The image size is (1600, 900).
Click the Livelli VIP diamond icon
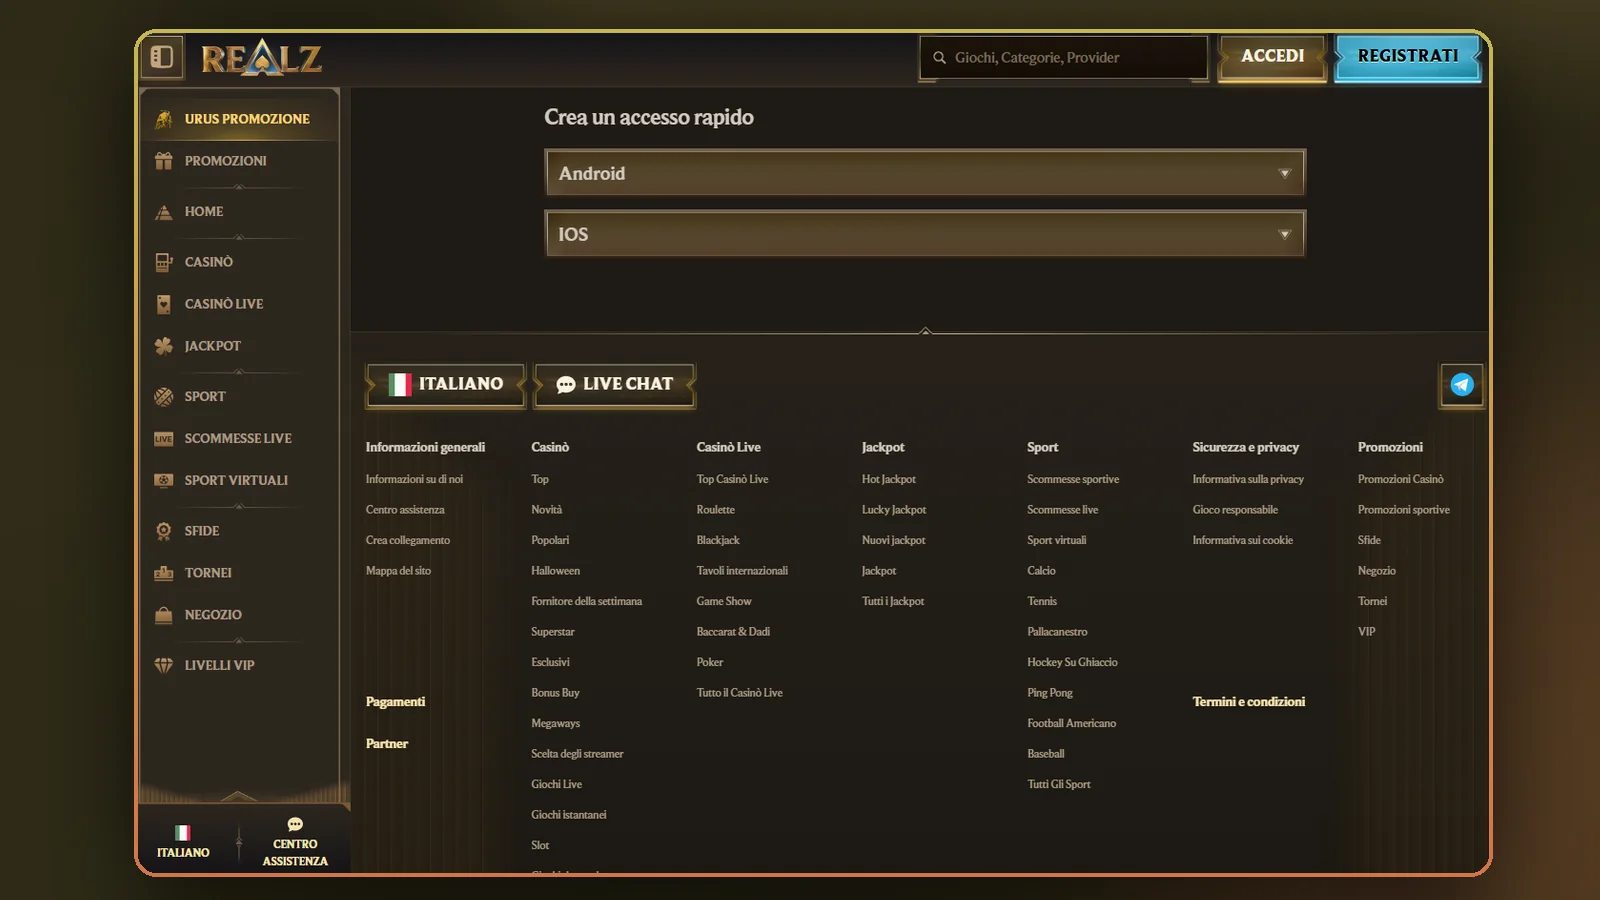164,665
